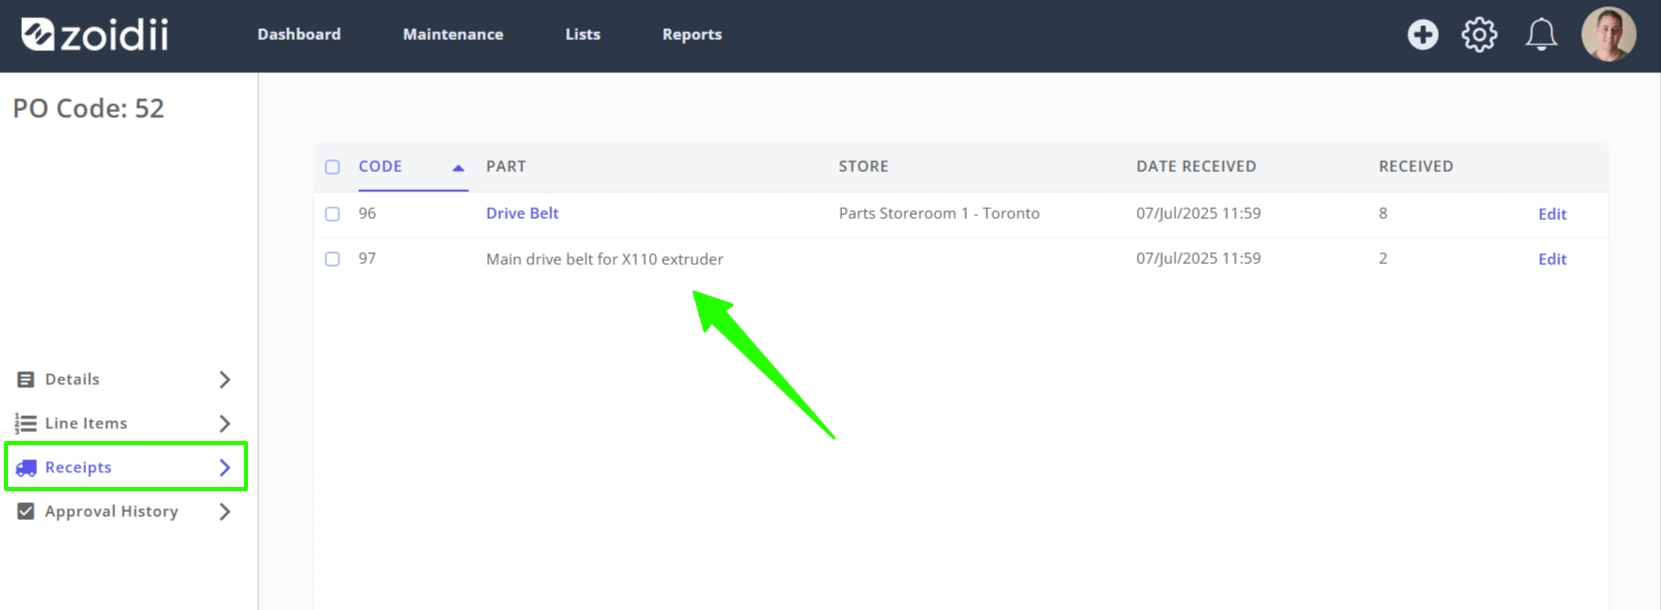This screenshot has height=610, width=1661.
Task: Click code cell 96
Action: (x=367, y=213)
